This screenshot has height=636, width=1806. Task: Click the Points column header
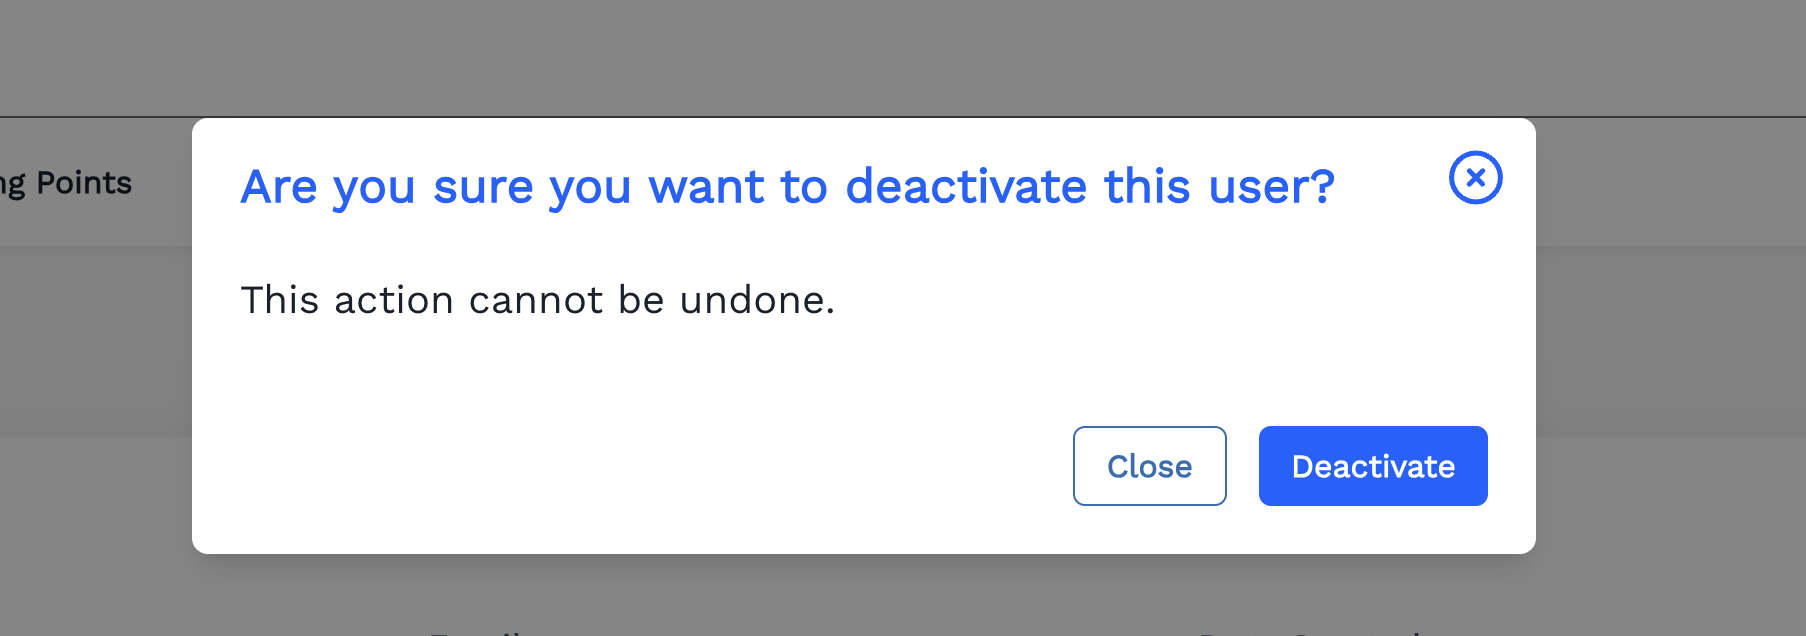[x=66, y=183]
